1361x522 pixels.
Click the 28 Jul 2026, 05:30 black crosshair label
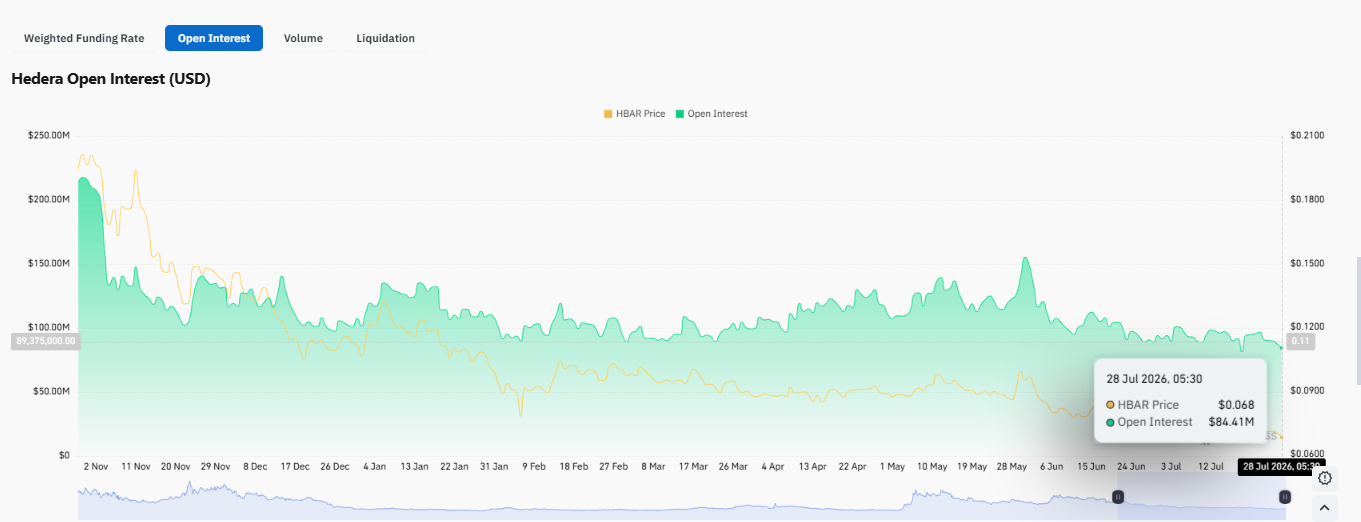click(x=1281, y=467)
